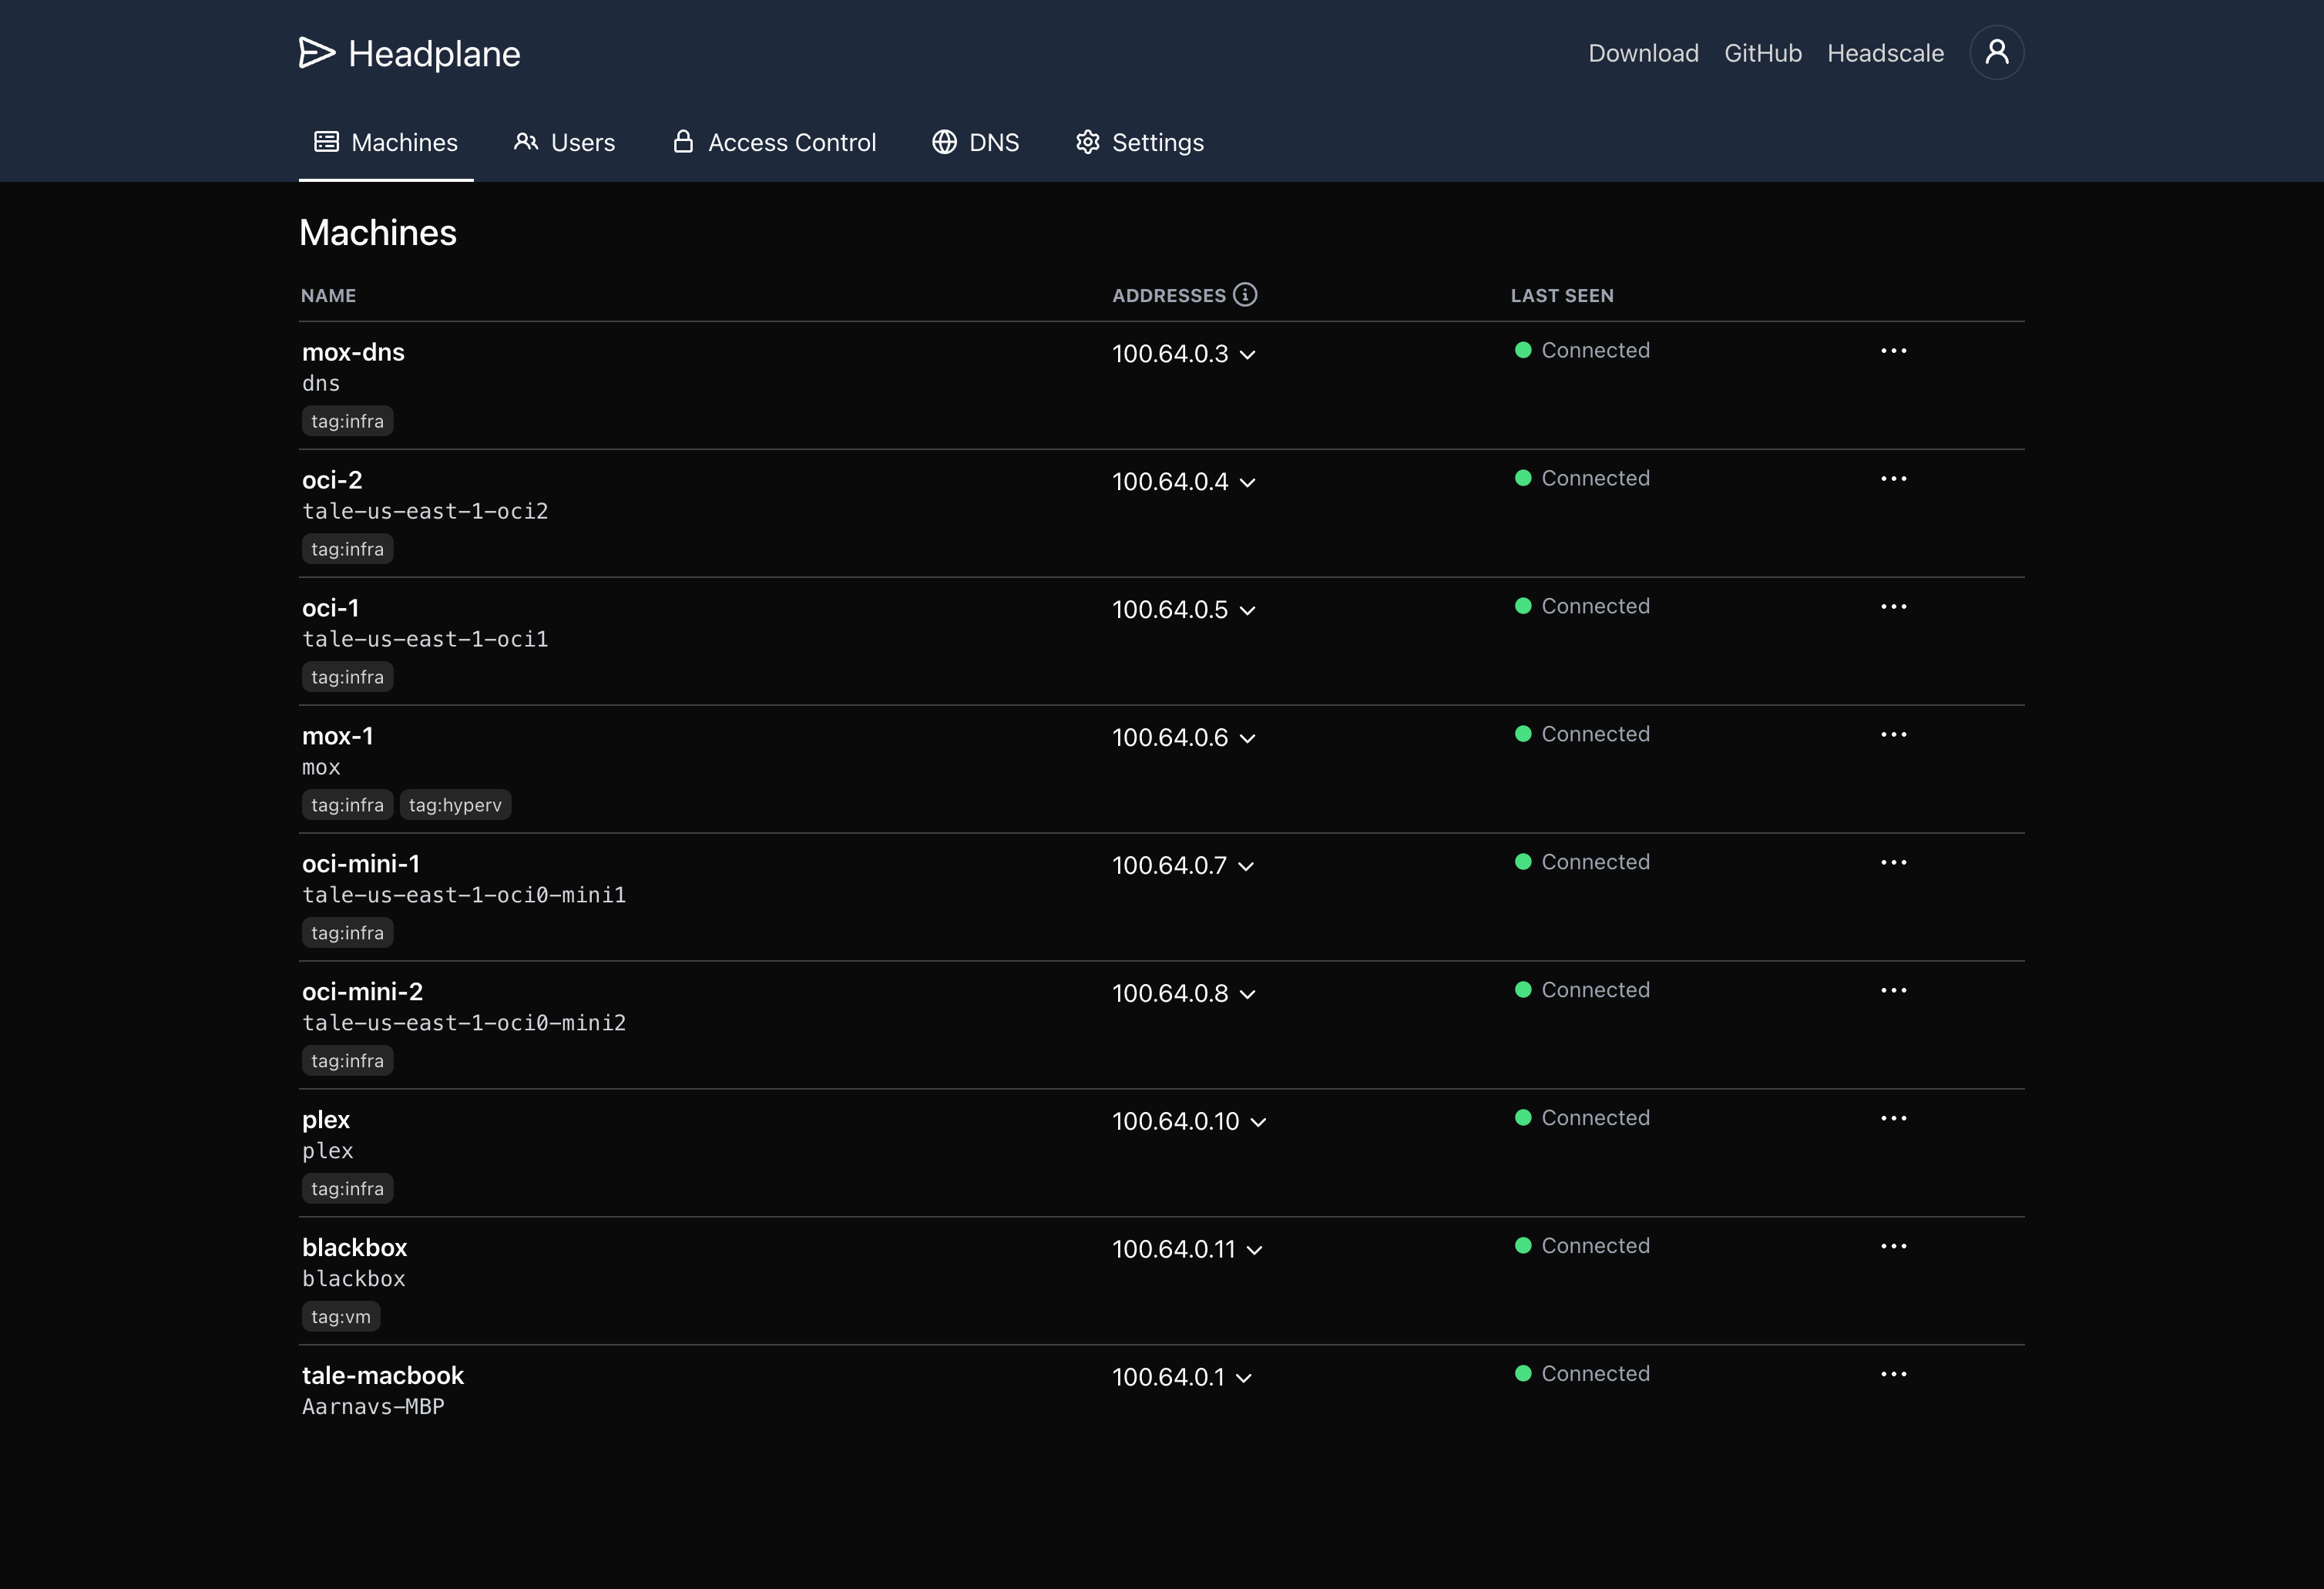Click the user profile avatar icon
The image size is (2324, 1589).
pos(1996,52)
